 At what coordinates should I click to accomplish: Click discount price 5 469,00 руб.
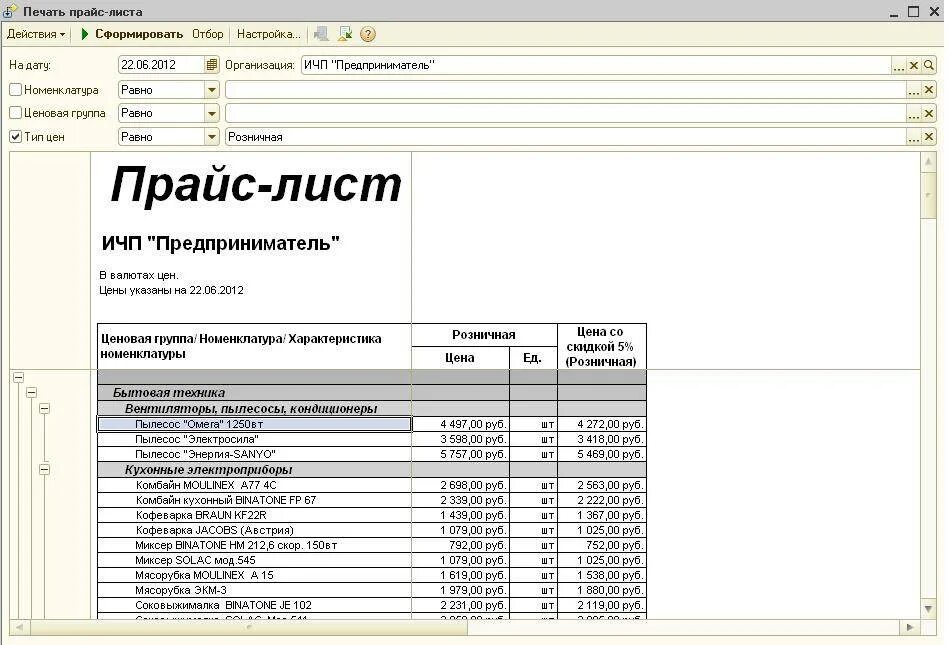point(602,454)
